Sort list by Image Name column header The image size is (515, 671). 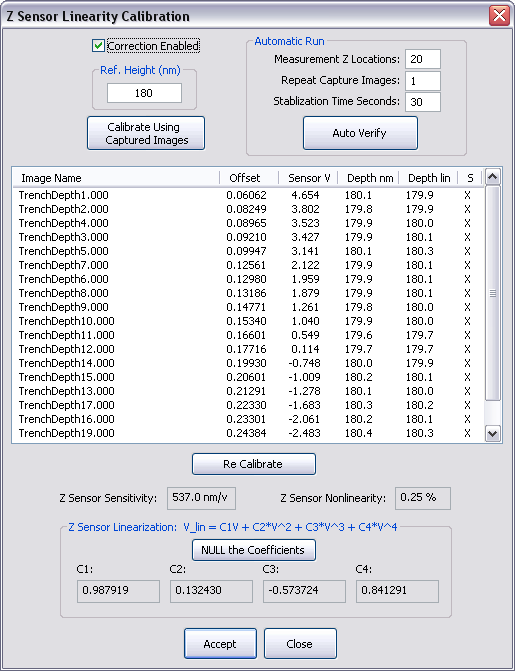pyautogui.click(x=116, y=178)
